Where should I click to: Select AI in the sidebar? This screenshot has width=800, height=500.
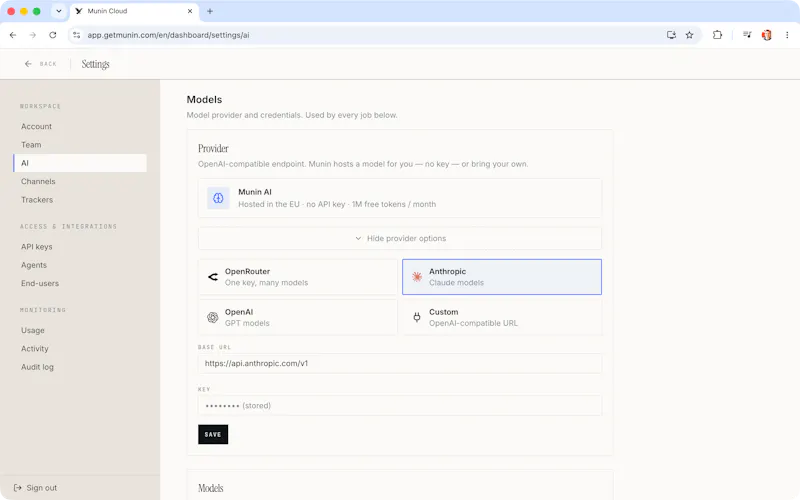pyautogui.click(x=80, y=163)
